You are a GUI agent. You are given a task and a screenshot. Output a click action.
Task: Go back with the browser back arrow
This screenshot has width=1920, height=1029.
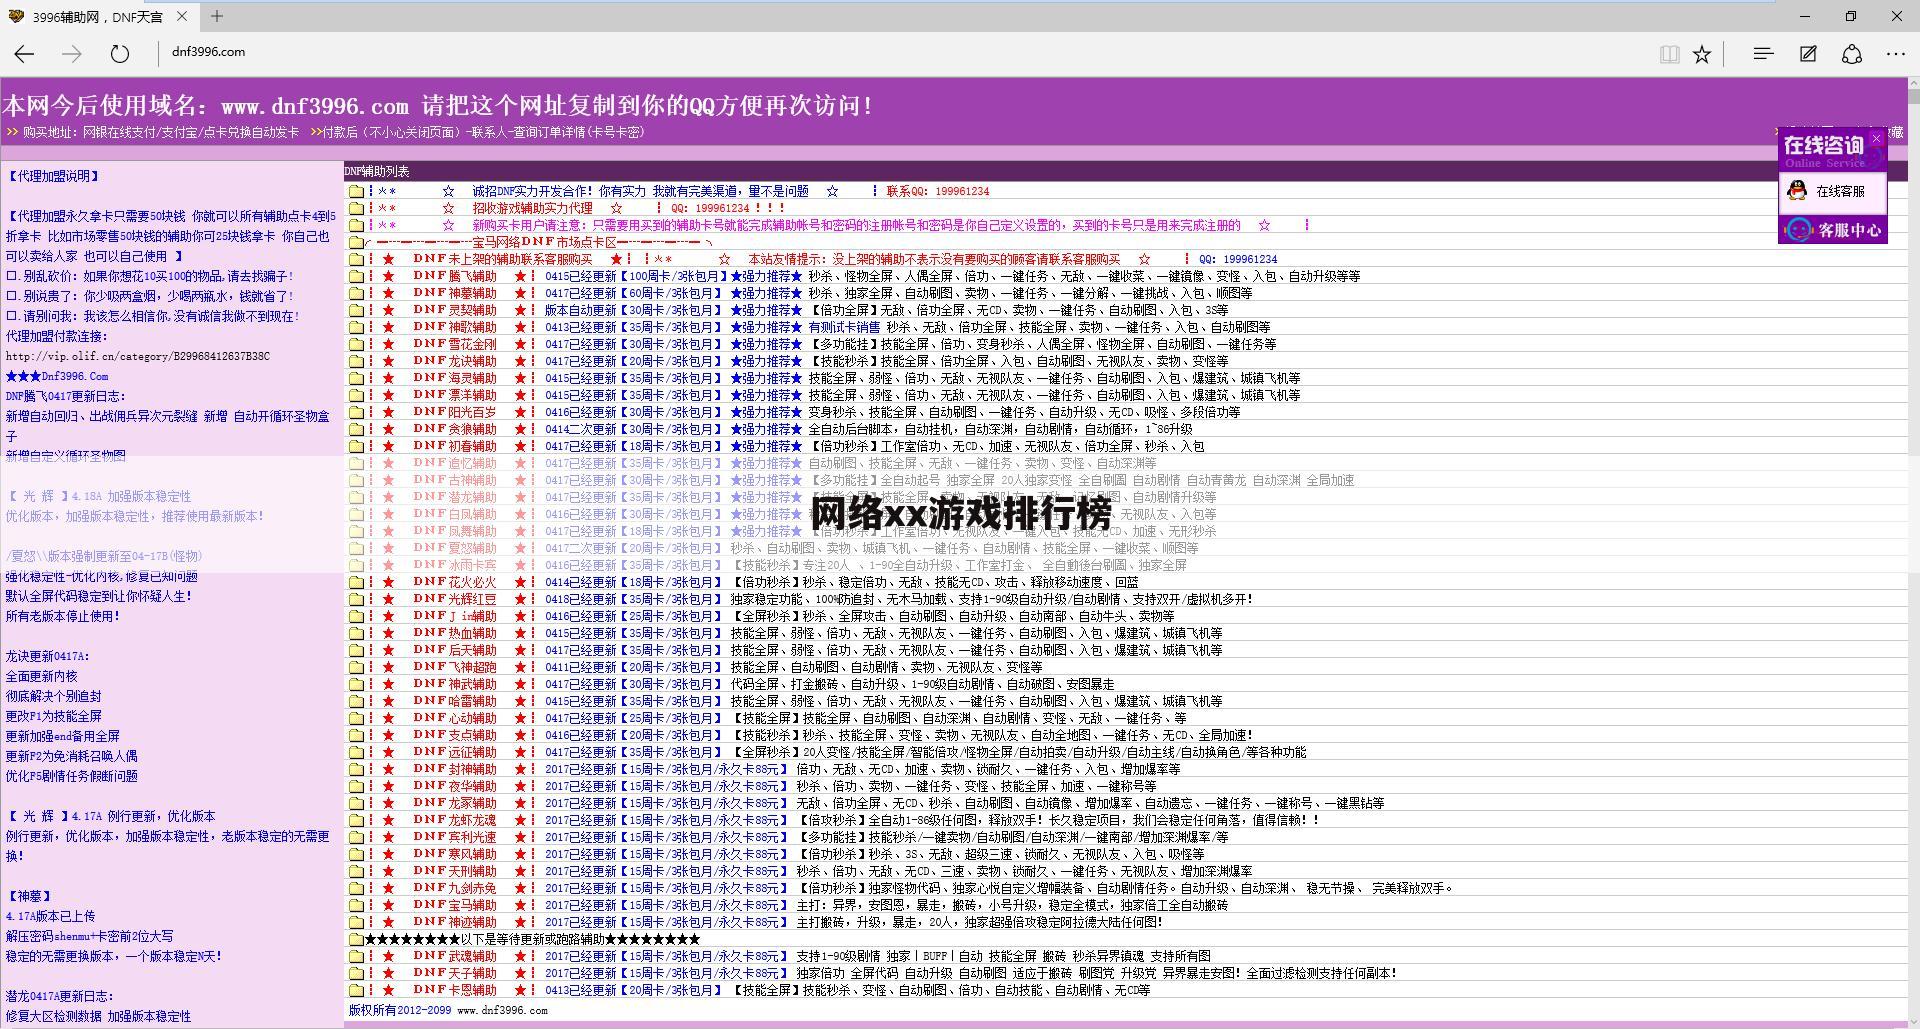[x=24, y=54]
